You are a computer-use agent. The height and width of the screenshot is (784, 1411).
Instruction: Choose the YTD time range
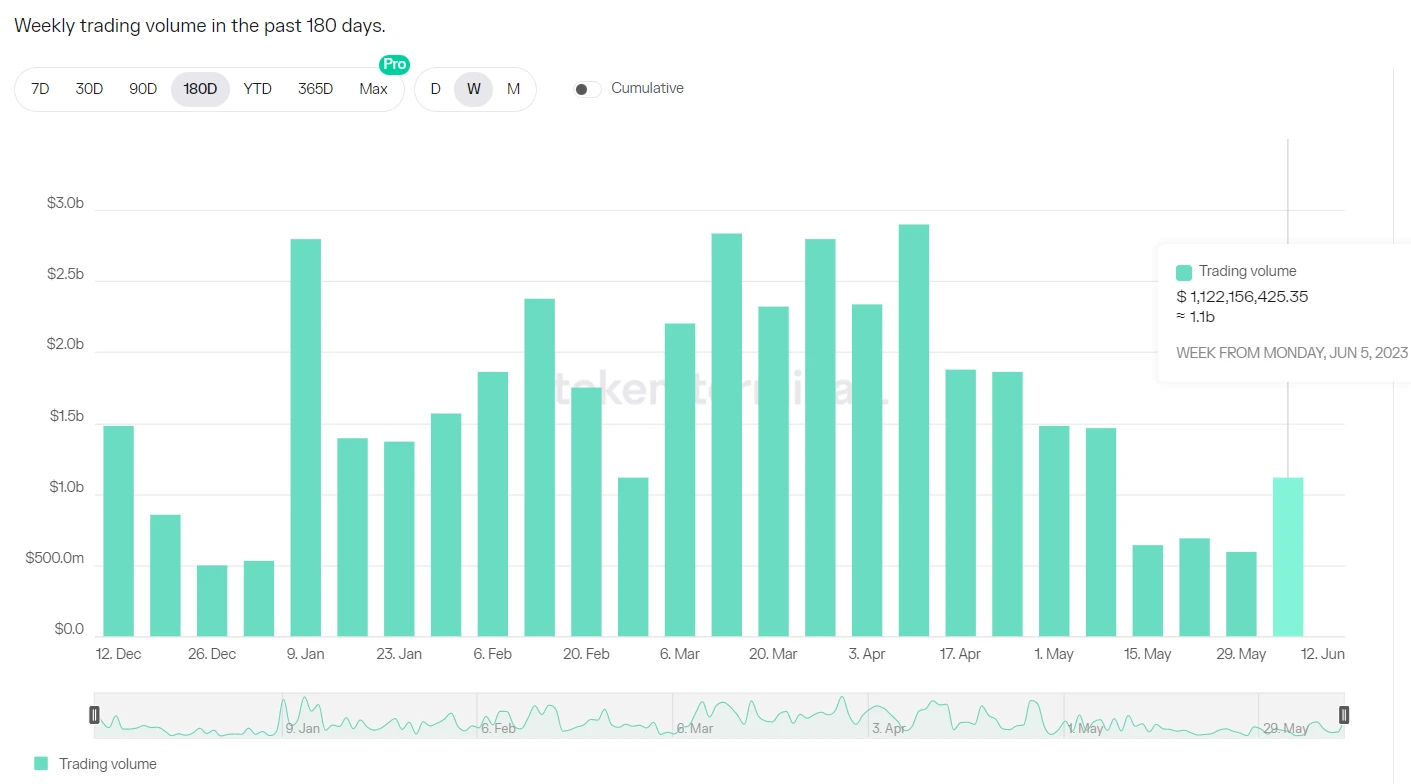pos(257,89)
